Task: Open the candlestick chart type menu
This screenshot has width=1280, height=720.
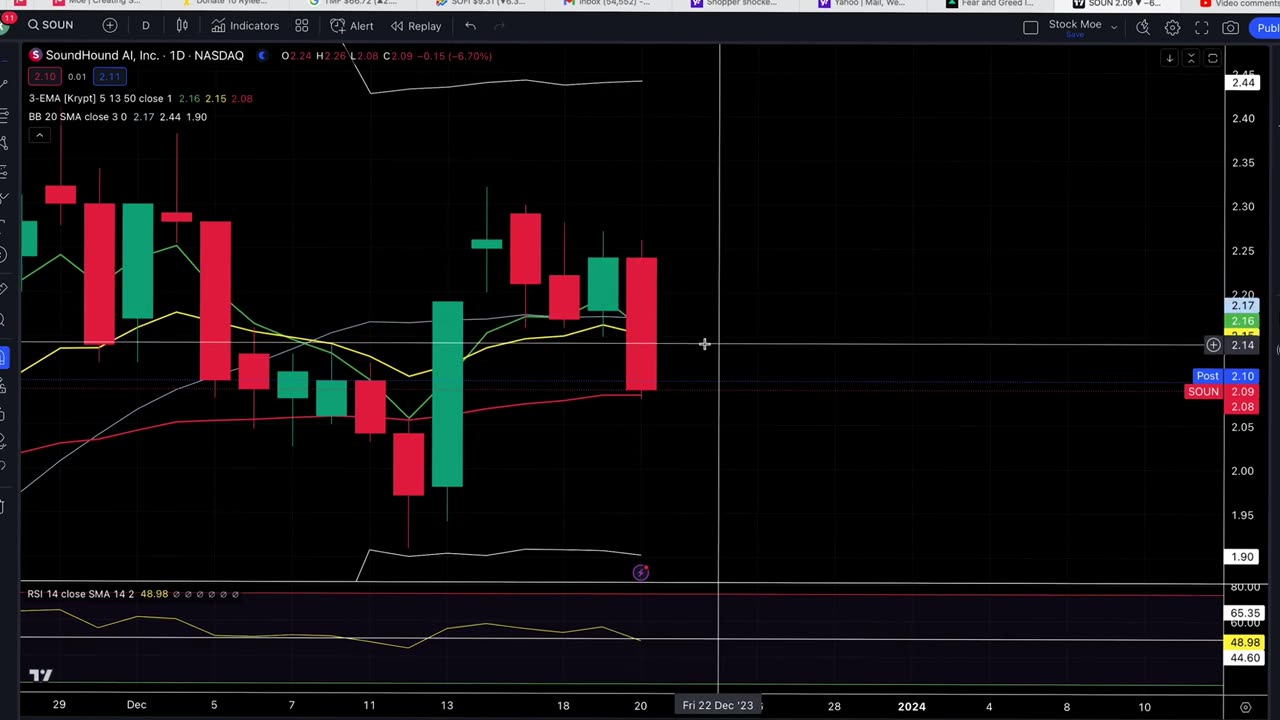Action: coord(182,25)
